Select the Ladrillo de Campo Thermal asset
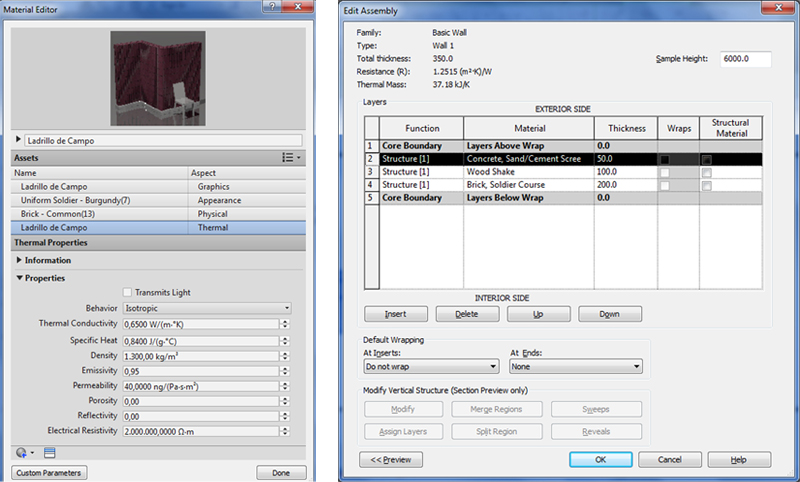The width and height of the screenshot is (800, 482). [x=158, y=227]
